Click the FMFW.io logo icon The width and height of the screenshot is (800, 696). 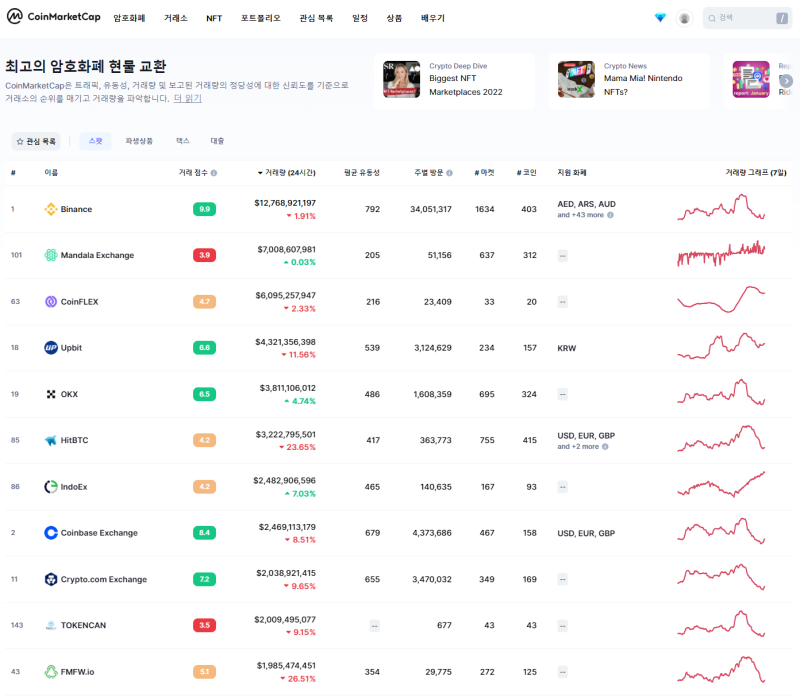51,672
